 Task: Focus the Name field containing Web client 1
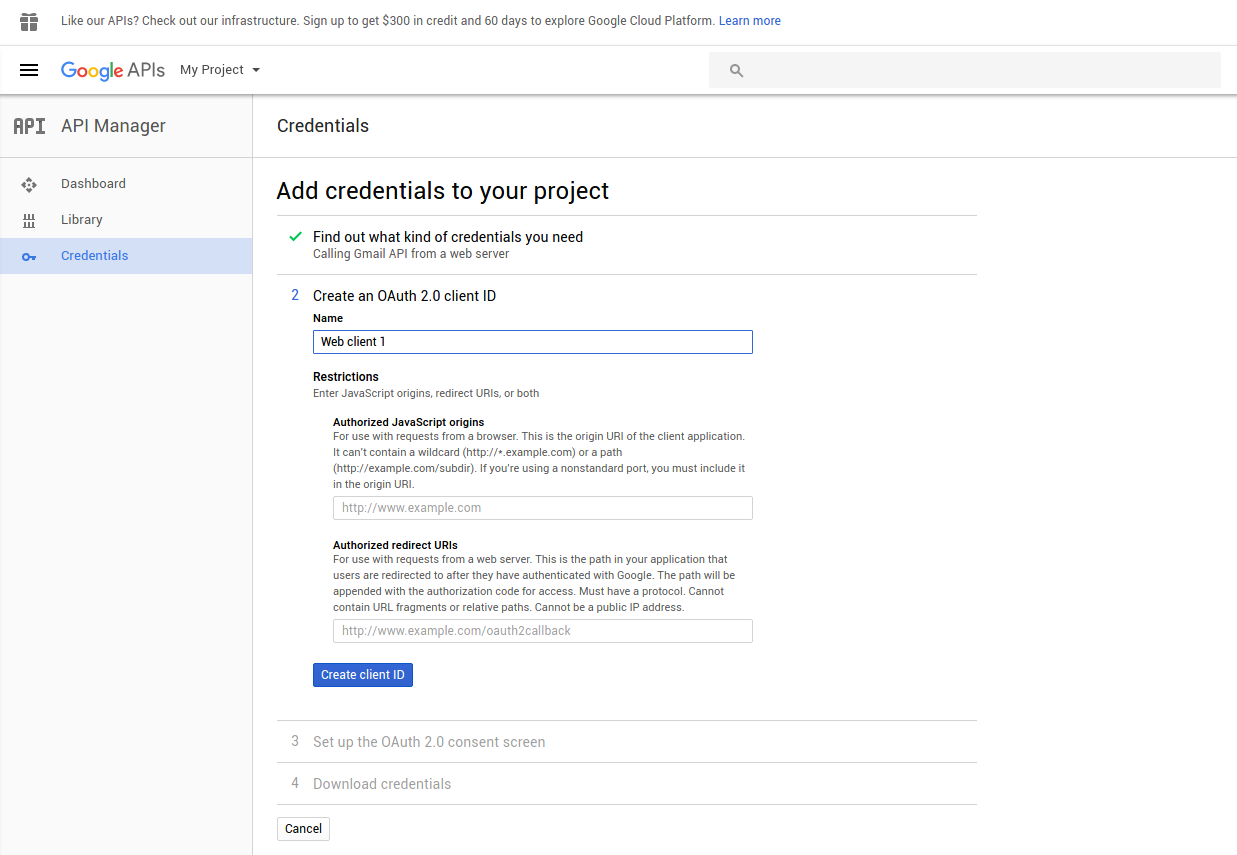point(532,342)
